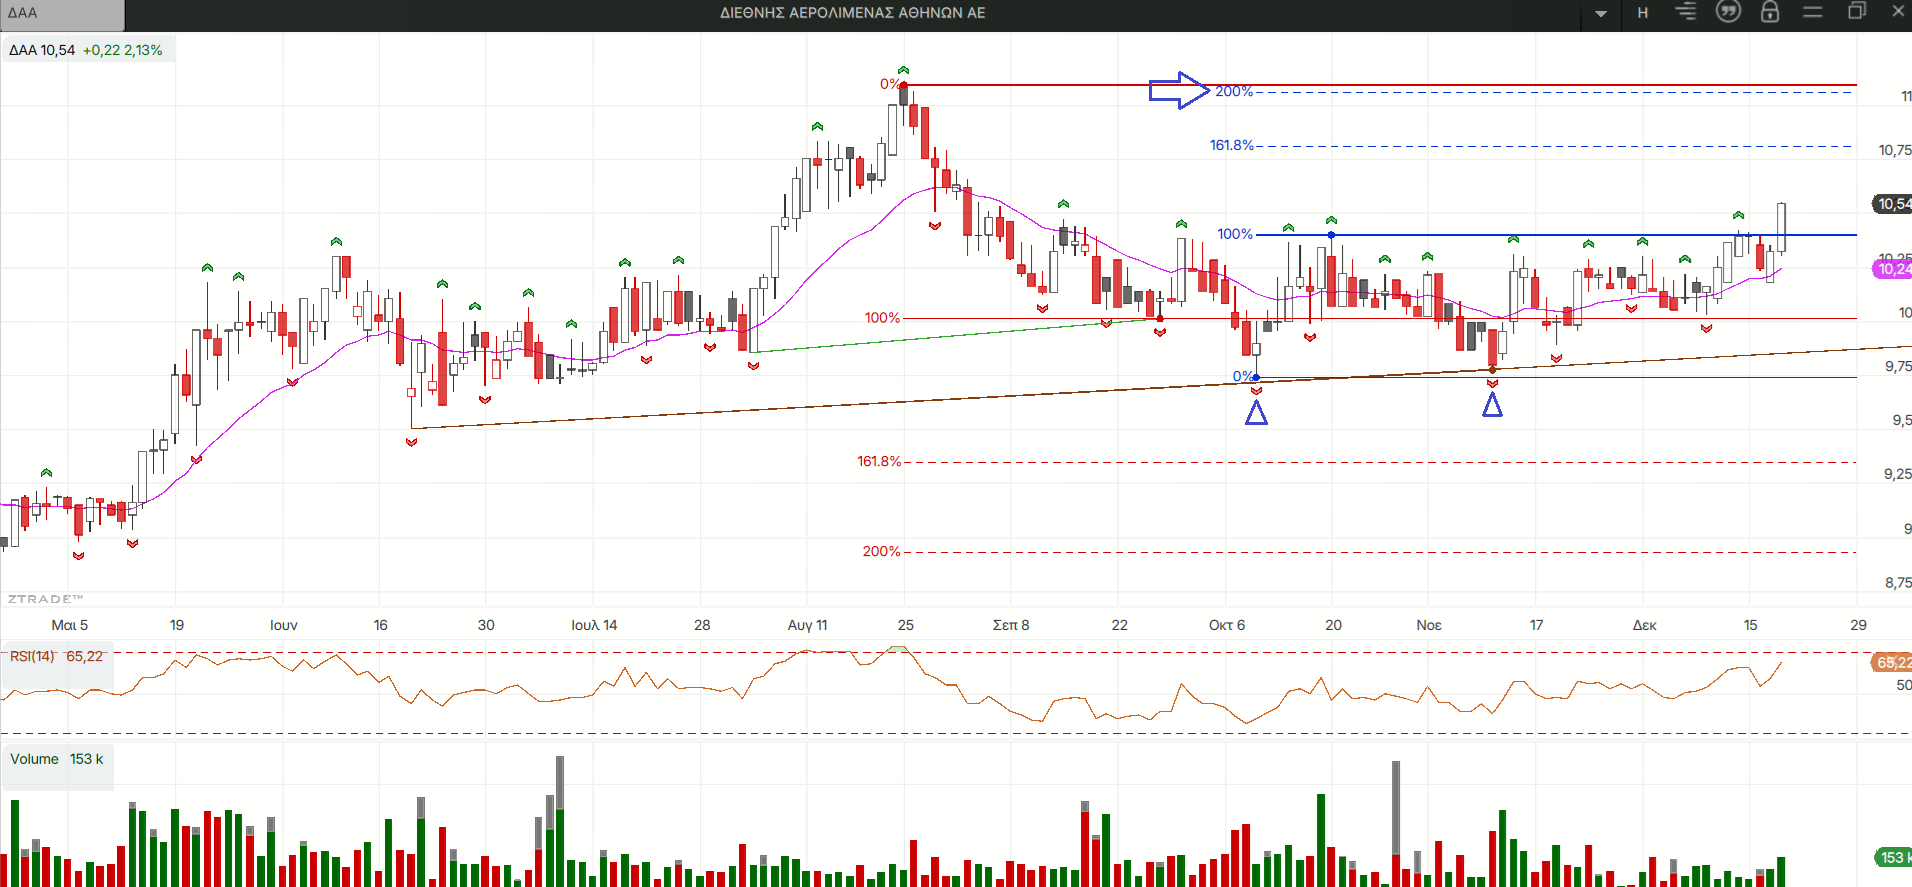The image size is (1912, 887).
Task: Click the 10,54 current price tag
Action: (1892, 204)
